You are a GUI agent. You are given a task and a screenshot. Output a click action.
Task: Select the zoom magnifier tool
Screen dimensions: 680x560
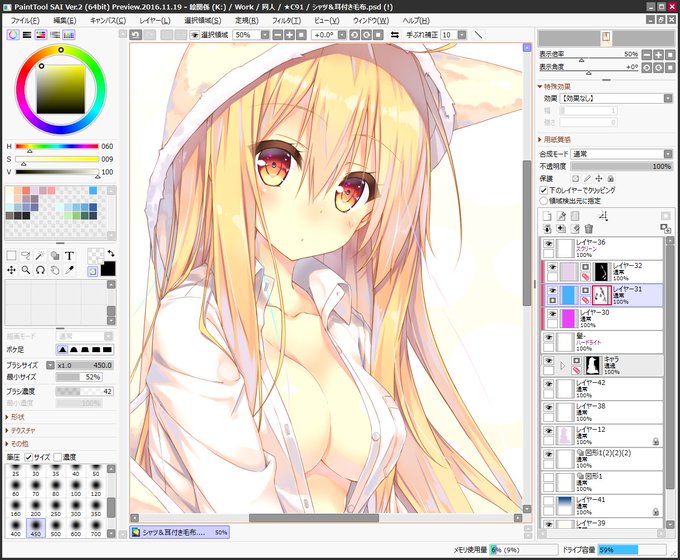tap(26, 270)
